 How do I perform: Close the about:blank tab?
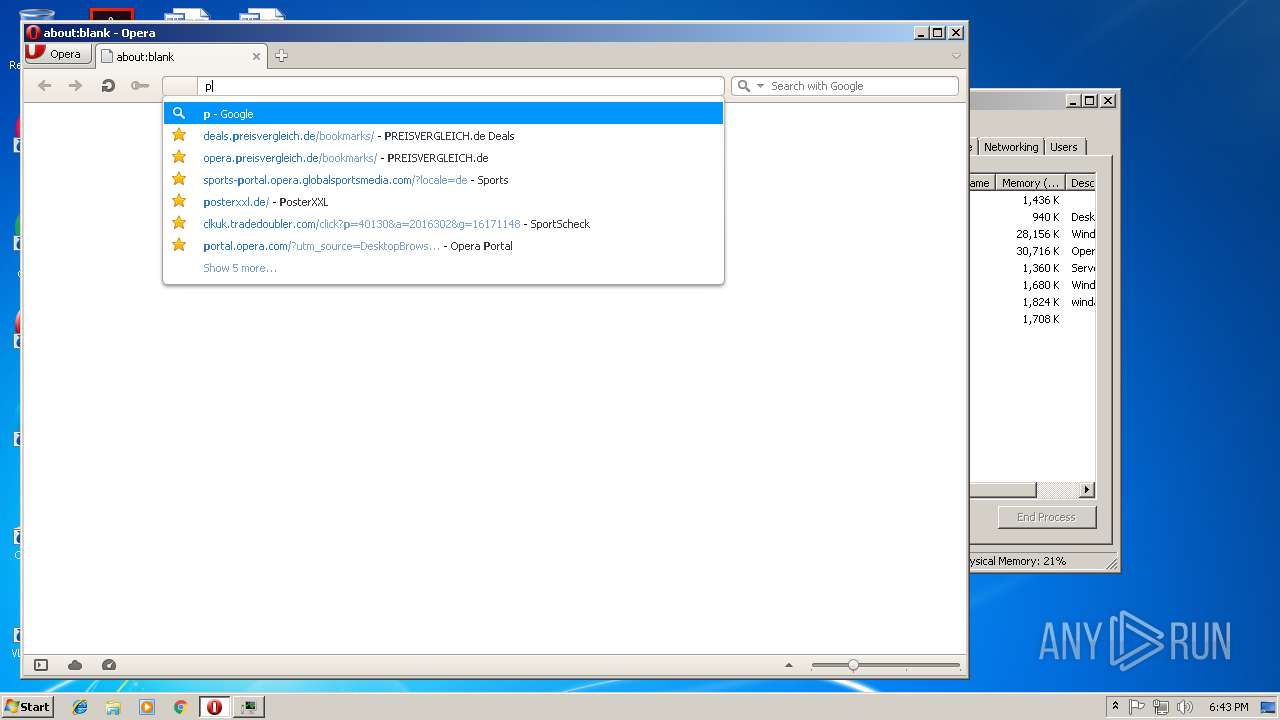pyautogui.click(x=256, y=57)
